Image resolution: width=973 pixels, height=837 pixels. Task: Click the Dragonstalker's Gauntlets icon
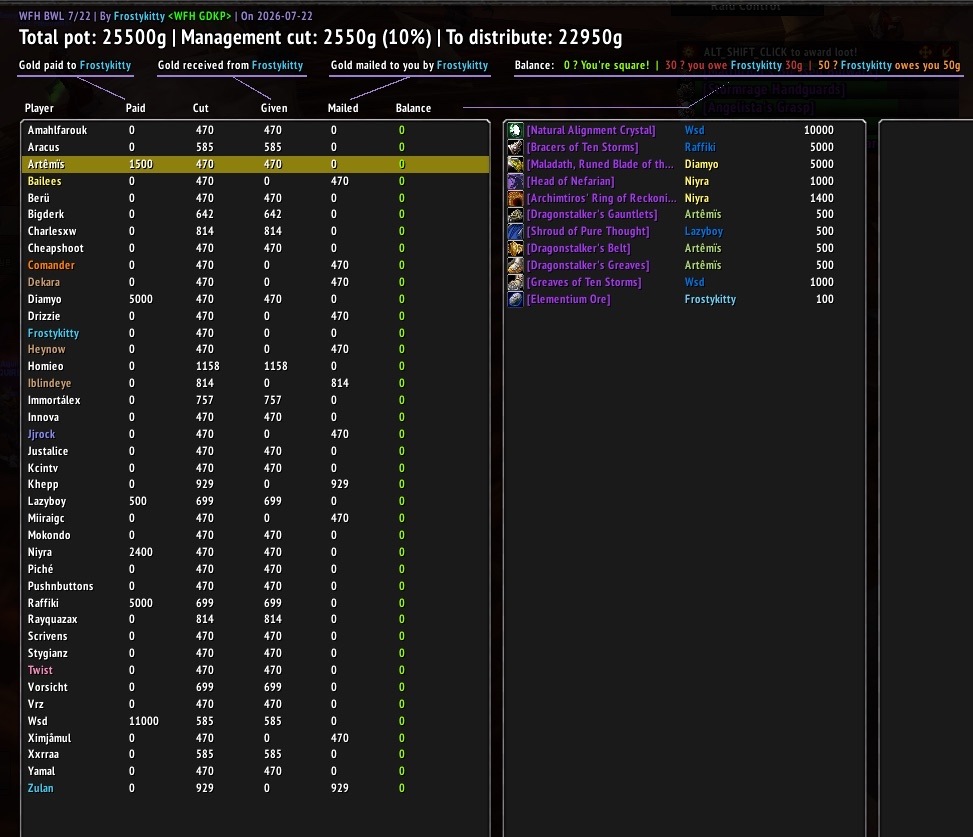click(515, 215)
